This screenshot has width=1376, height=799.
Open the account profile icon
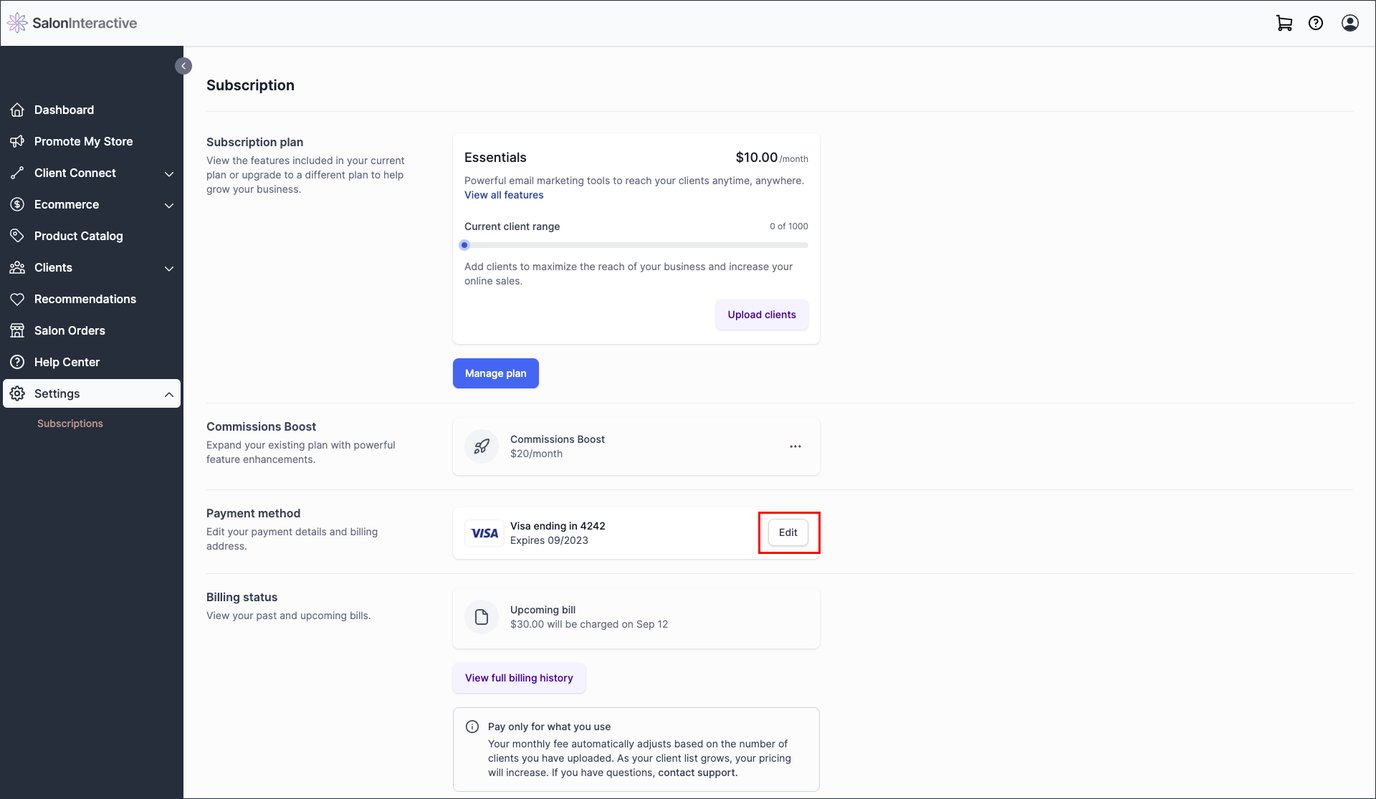(x=1349, y=21)
